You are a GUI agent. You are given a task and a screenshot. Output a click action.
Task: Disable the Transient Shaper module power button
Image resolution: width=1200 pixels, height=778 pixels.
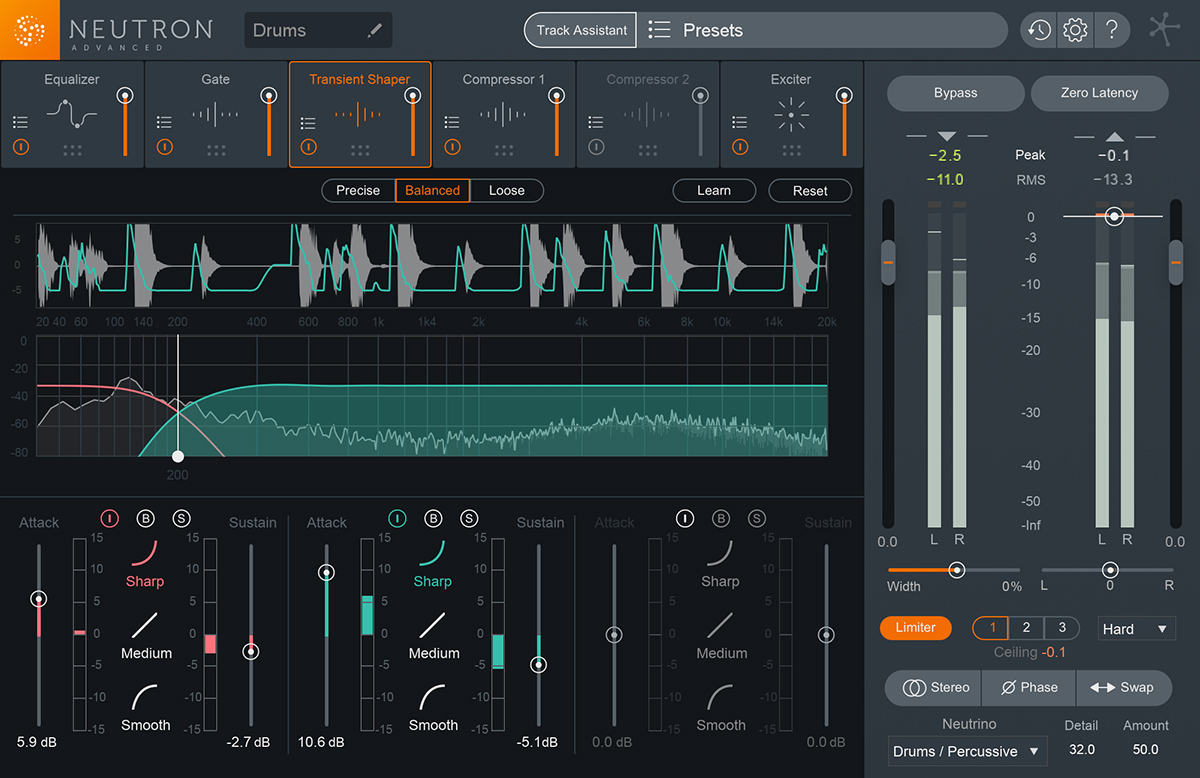click(309, 147)
